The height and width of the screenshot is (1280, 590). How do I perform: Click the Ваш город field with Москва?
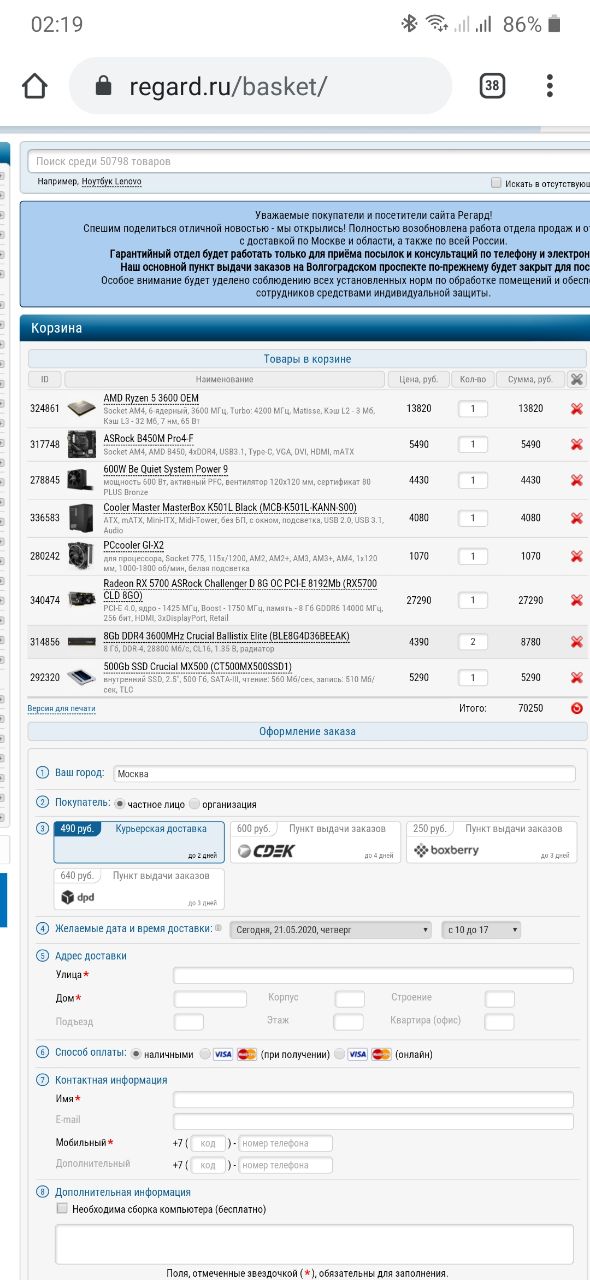point(344,773)
